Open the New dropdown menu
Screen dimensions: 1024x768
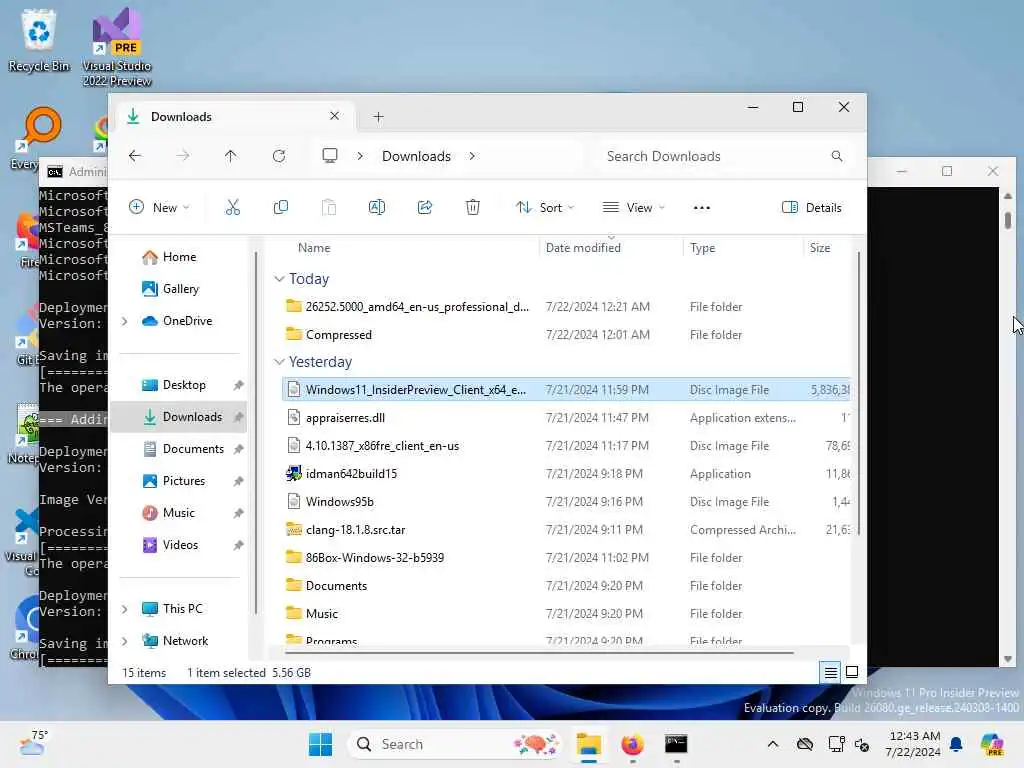tap(159, 208)
